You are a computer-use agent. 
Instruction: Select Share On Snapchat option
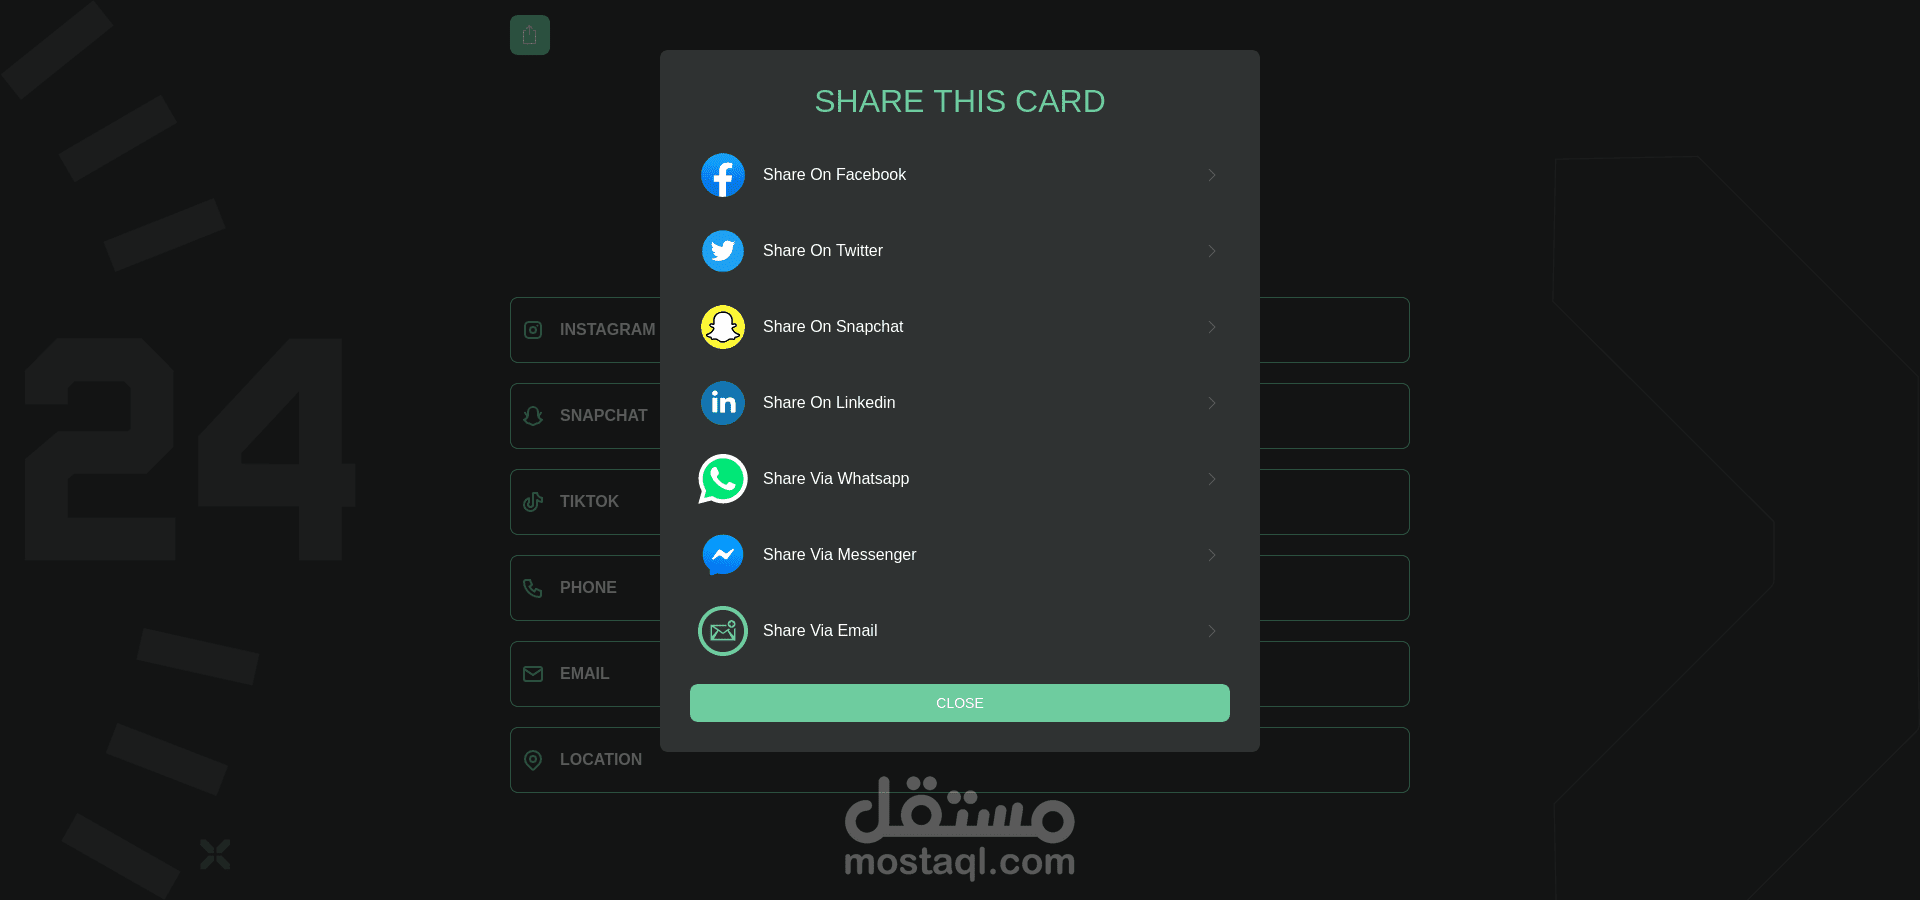(x=960, y=327)
